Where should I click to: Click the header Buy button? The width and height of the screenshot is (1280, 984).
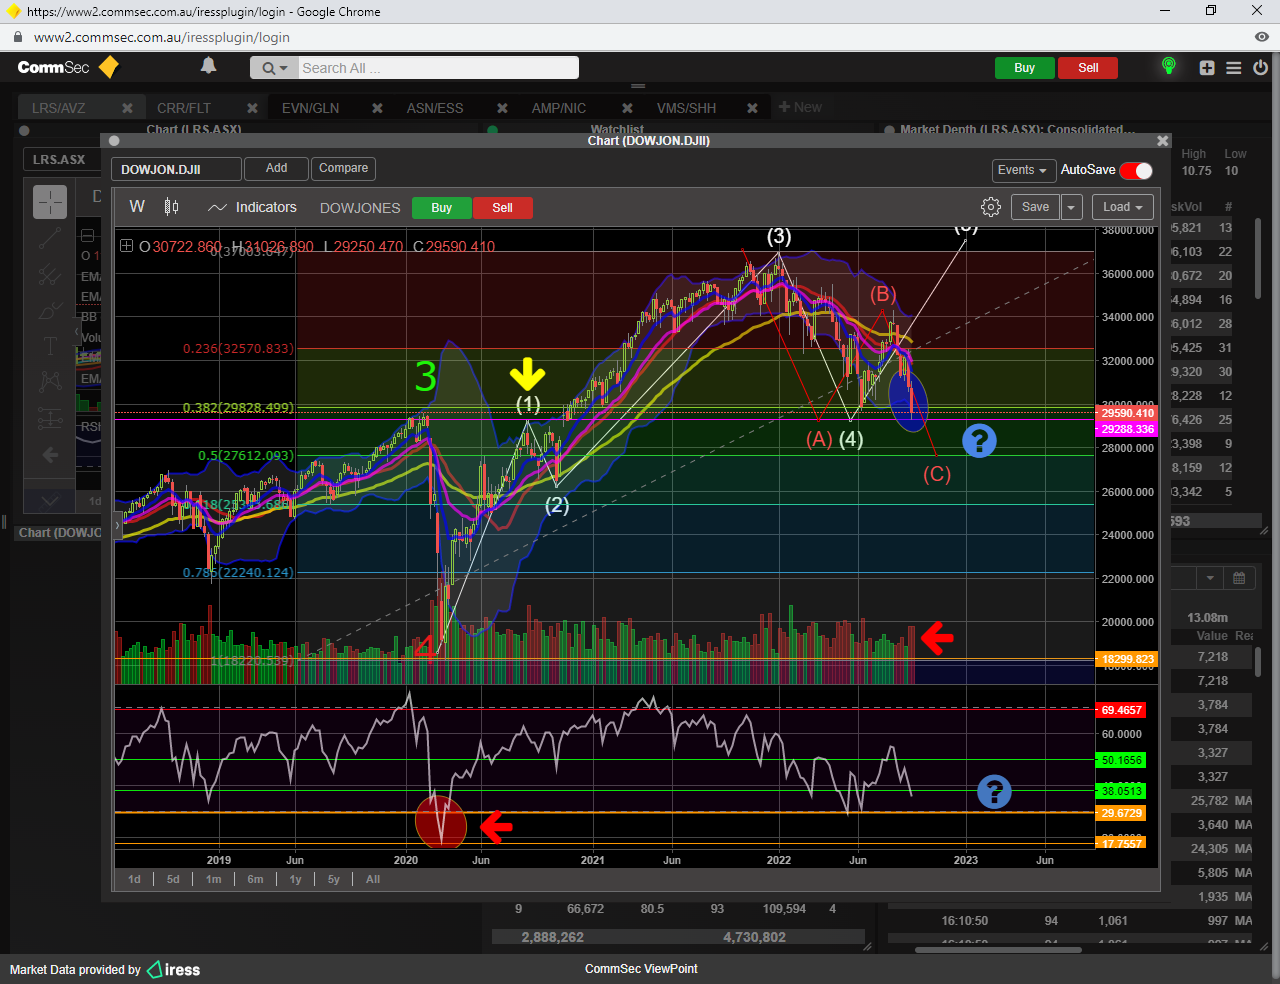[x=1024, y=68]
